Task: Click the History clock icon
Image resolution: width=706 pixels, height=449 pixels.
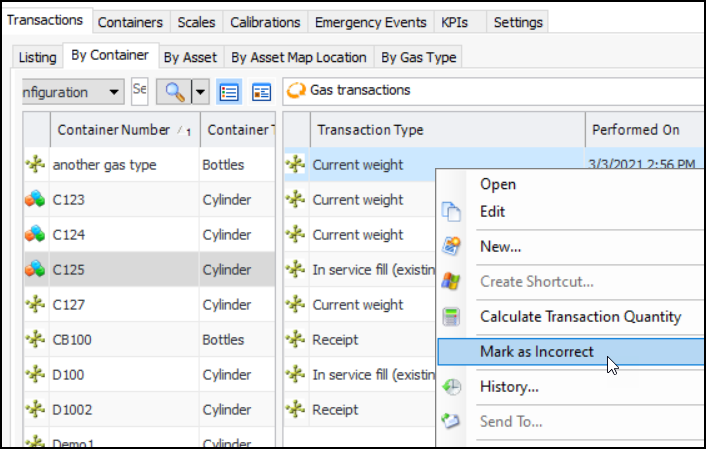Action: (x=452, y=387)
